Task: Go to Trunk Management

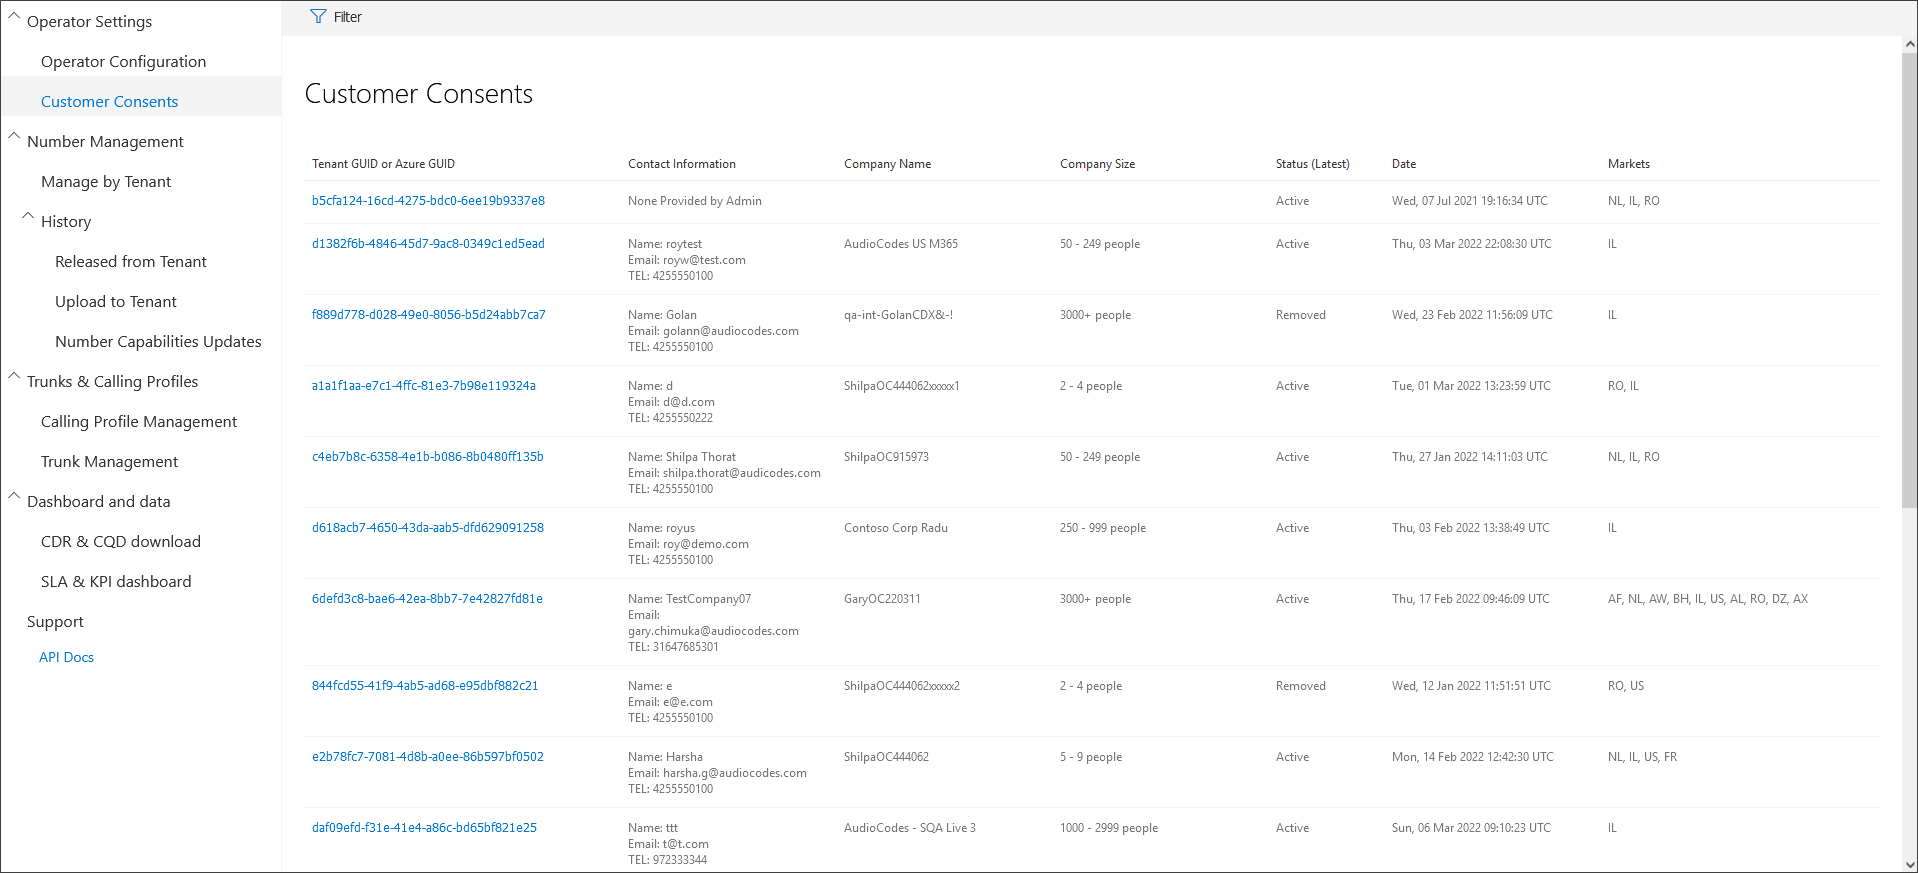Action: [x=109, y=461]
